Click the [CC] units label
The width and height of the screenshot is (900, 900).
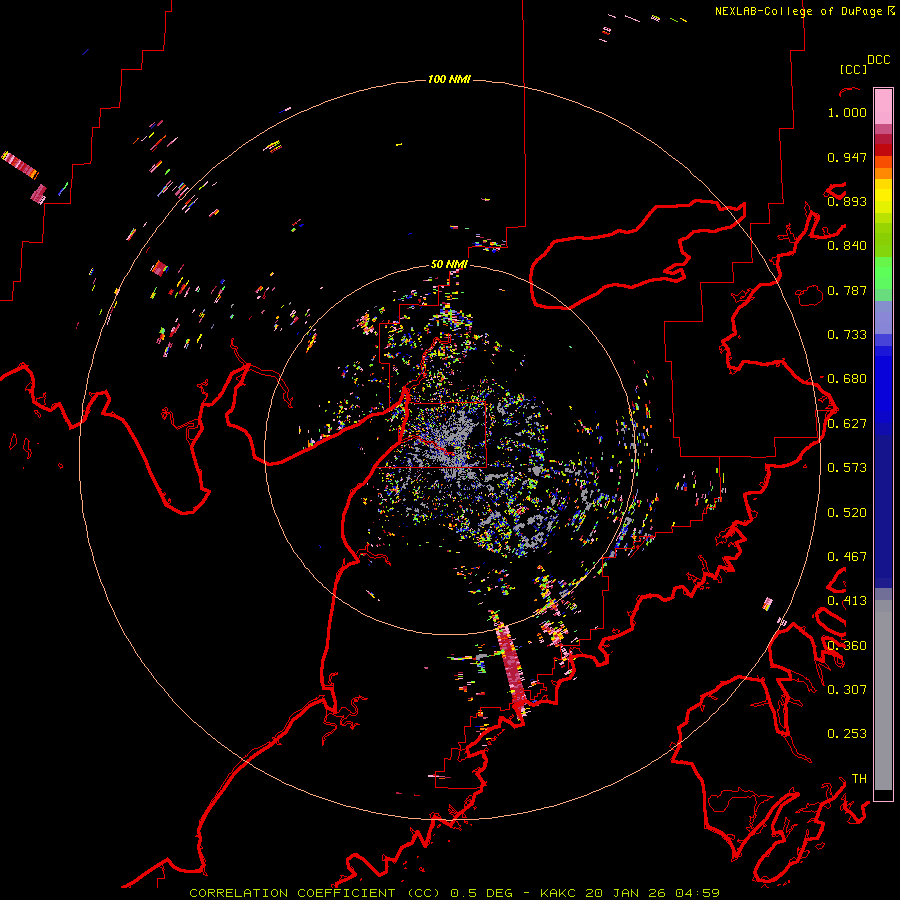(x=853, y=69)
